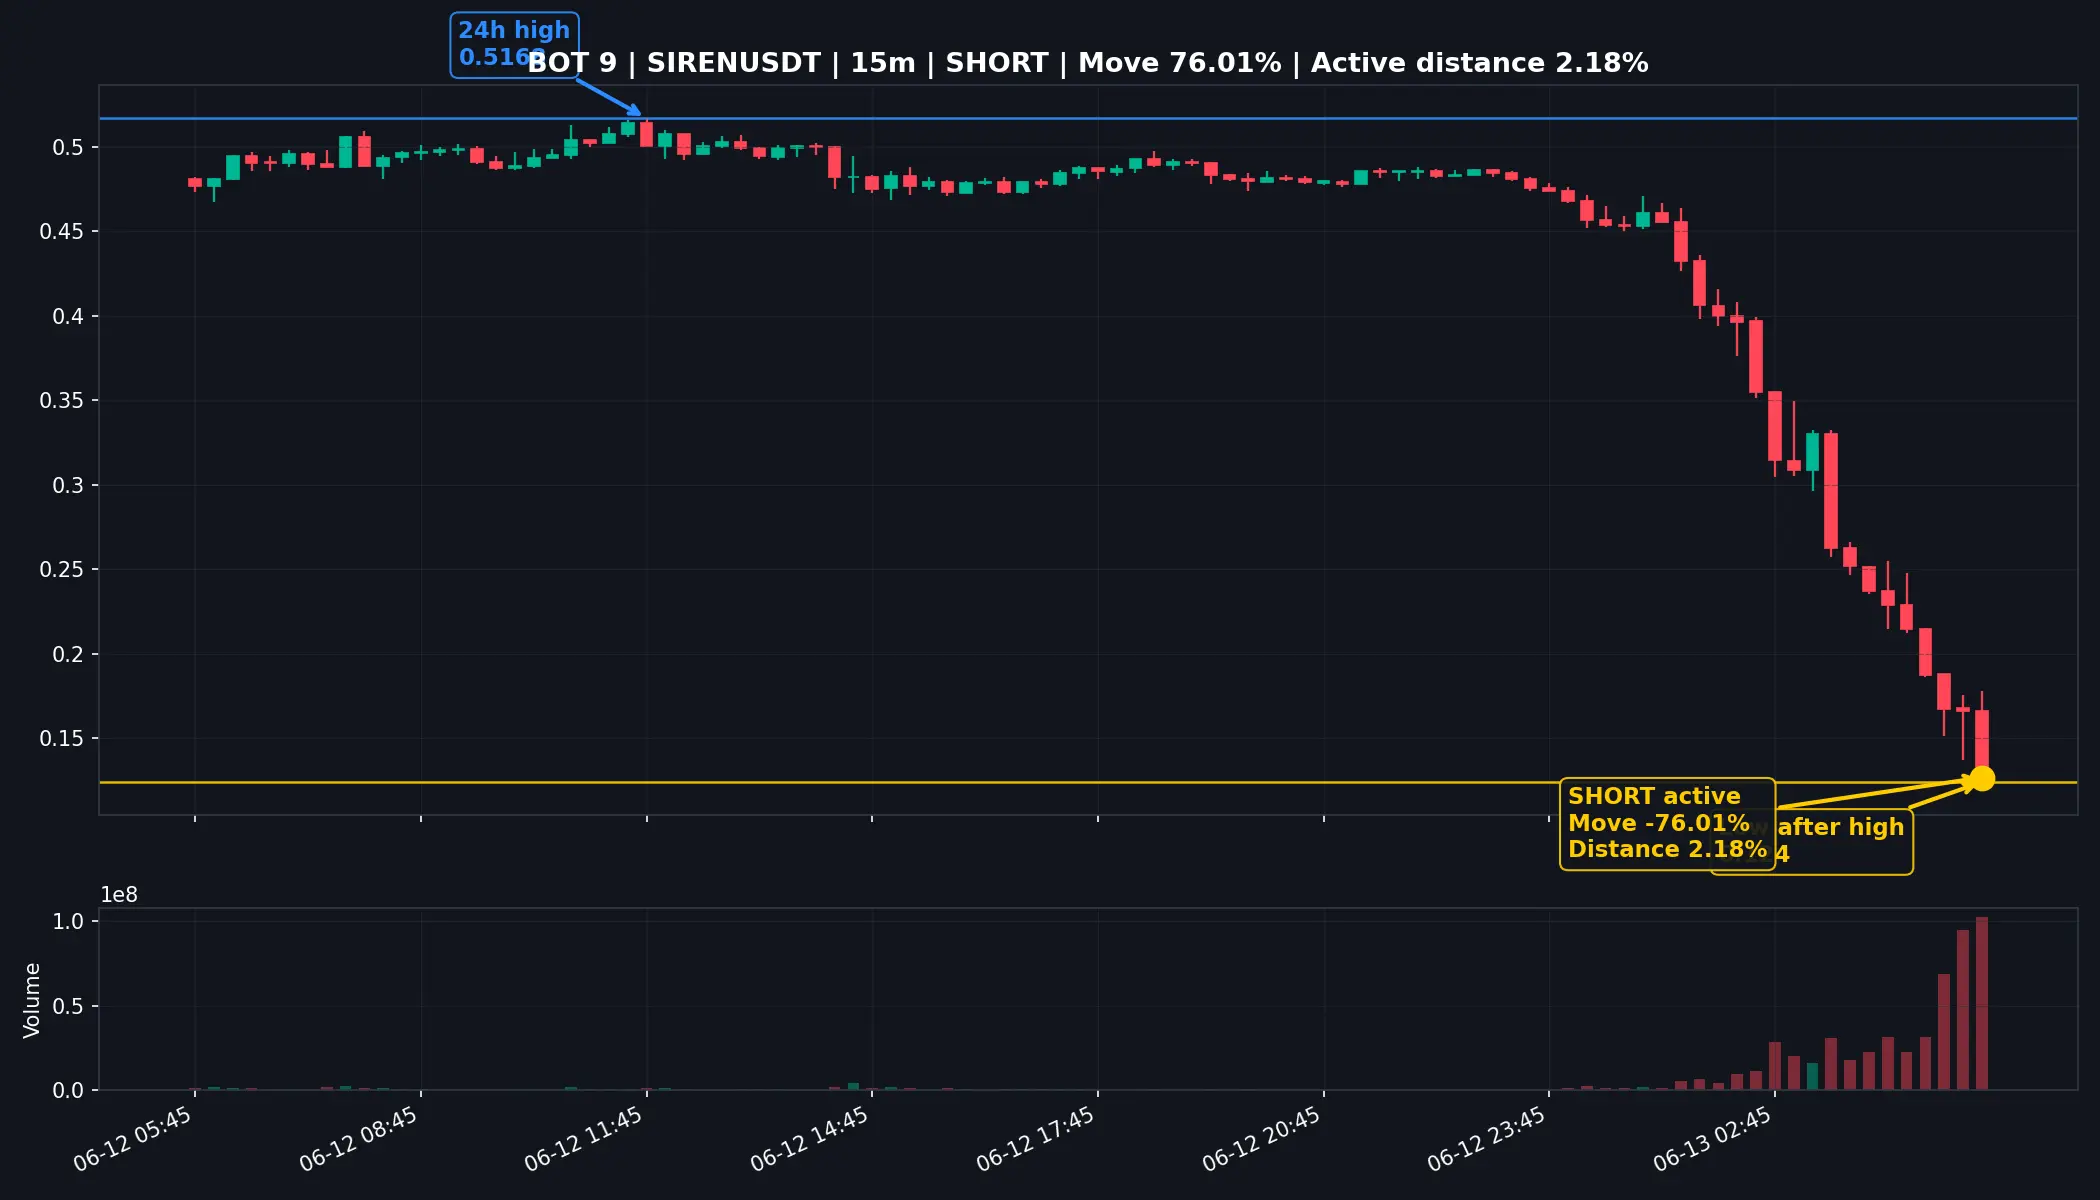The width and height of the screenshot is (2100, 1200).
Task: Click the 0.45 price axis label
Action: 62,232
